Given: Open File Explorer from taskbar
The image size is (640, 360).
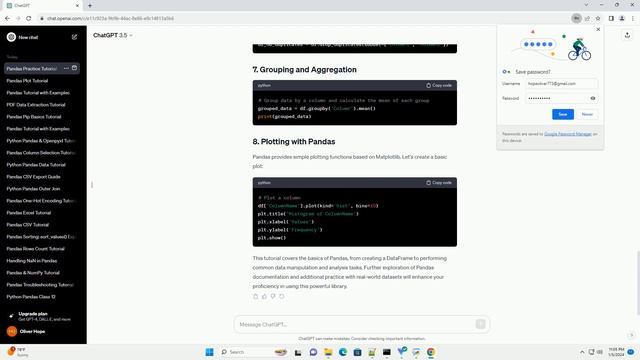Looking at the screenshot, I should click(x=328, y=352).
